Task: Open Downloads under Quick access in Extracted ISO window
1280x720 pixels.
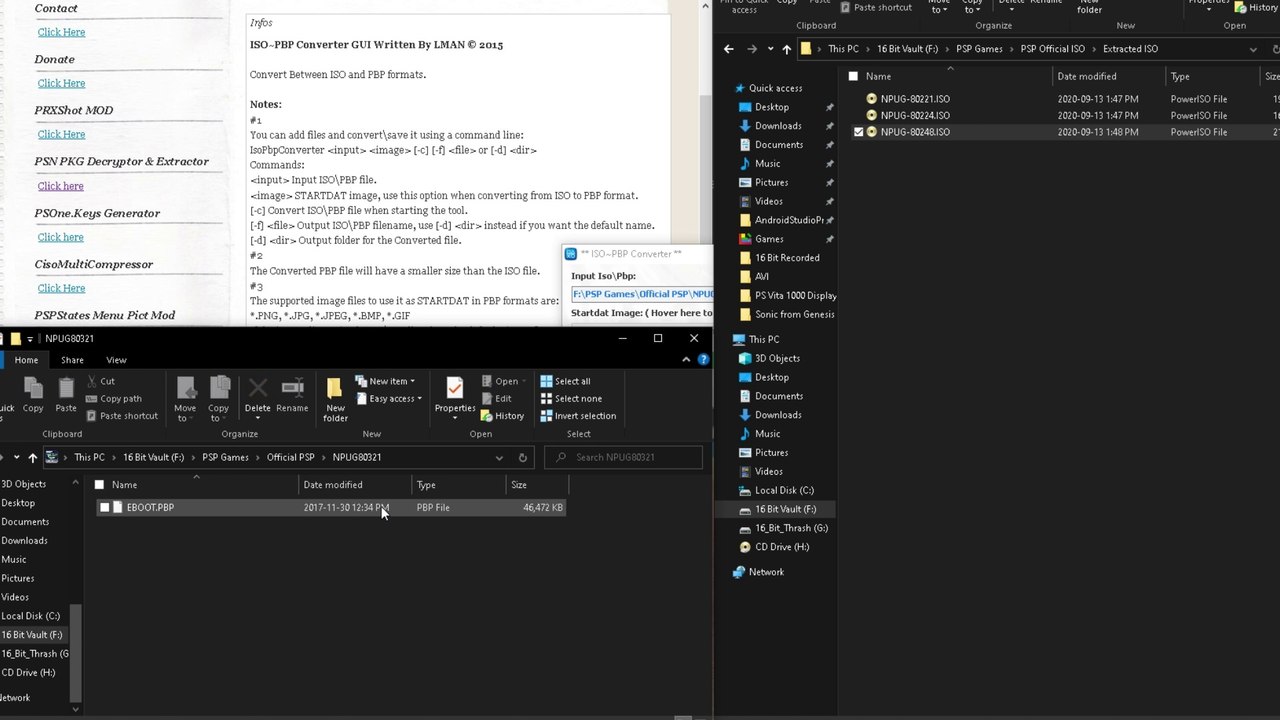Action: (x=777, y=126)
